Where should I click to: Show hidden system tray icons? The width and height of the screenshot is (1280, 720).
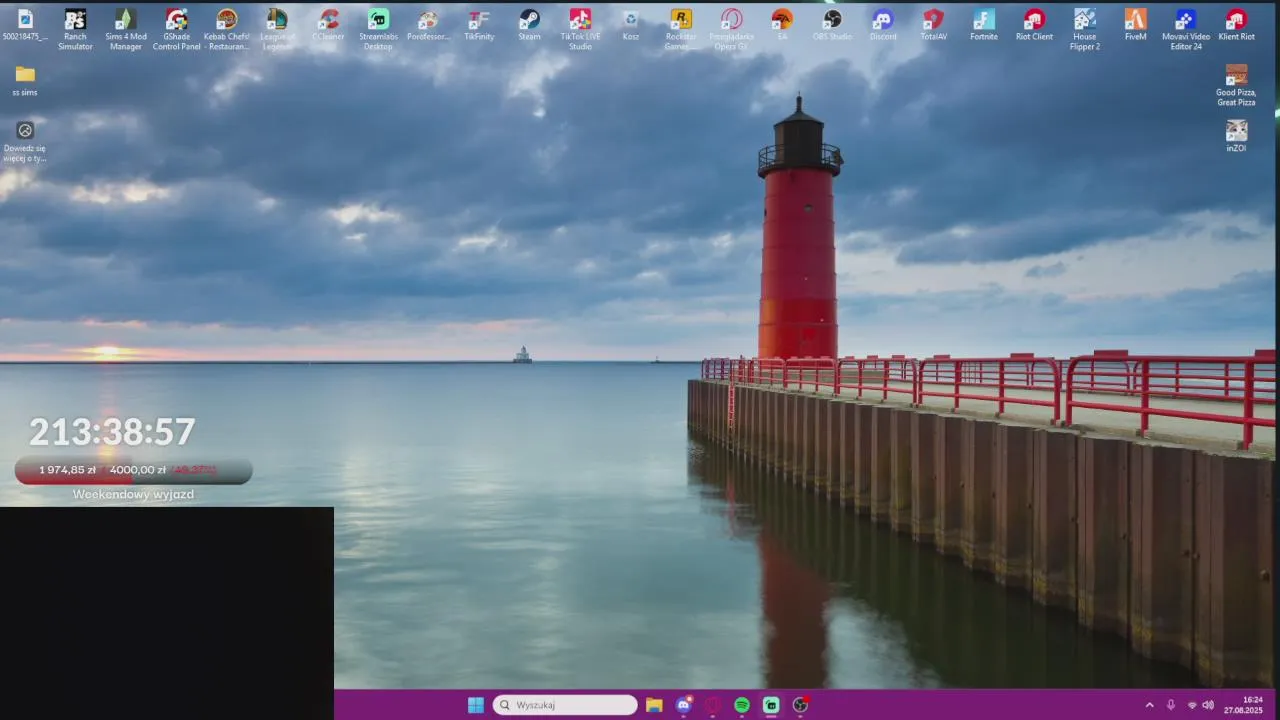pos(1149,705)
